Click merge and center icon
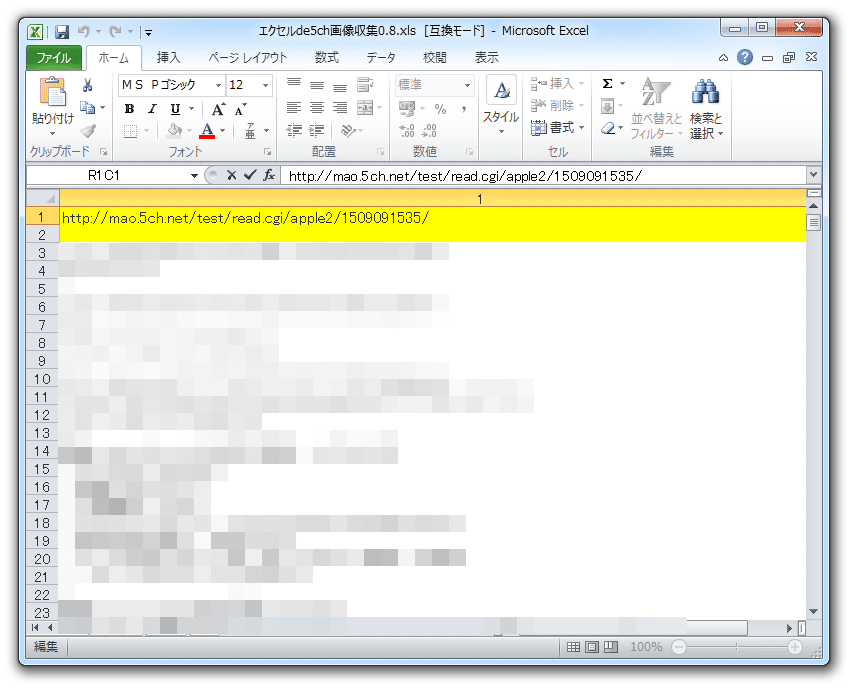851x688 pixels. coord(365,107)
